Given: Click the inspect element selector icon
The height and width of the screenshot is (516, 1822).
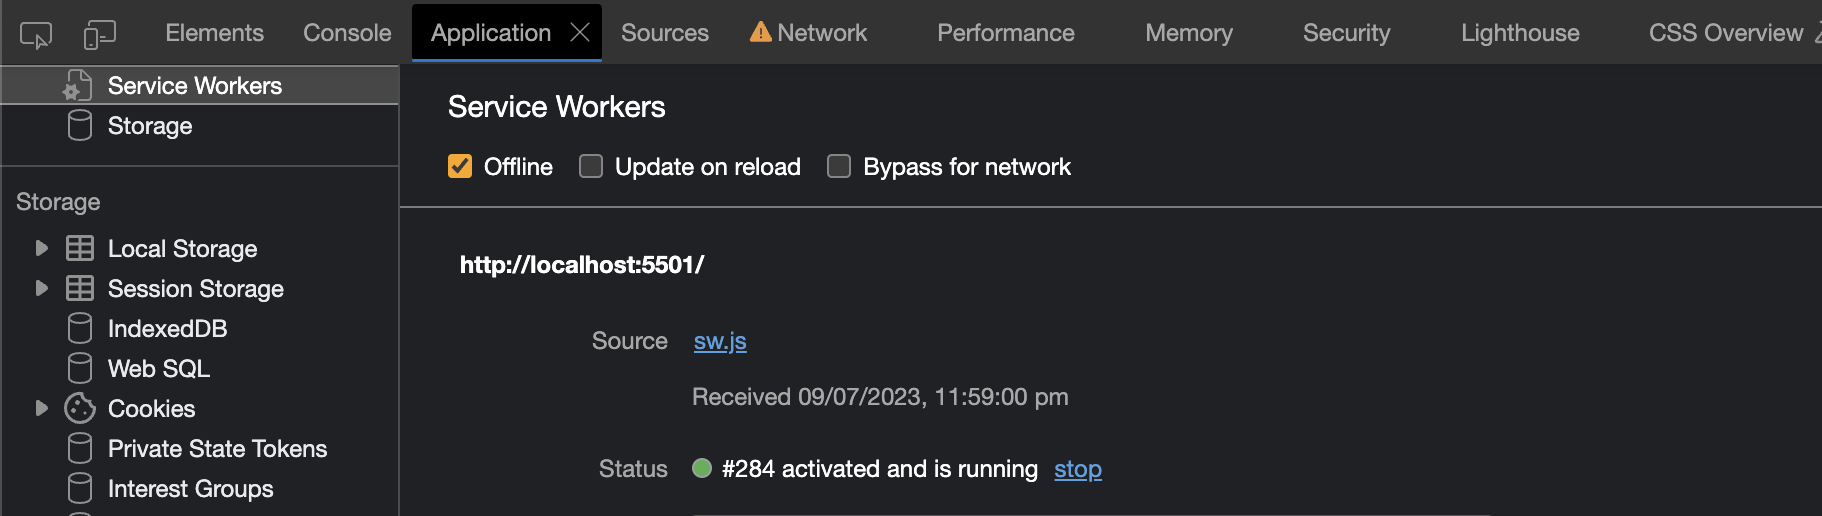Looking at the screenshot, I should 35,35.
